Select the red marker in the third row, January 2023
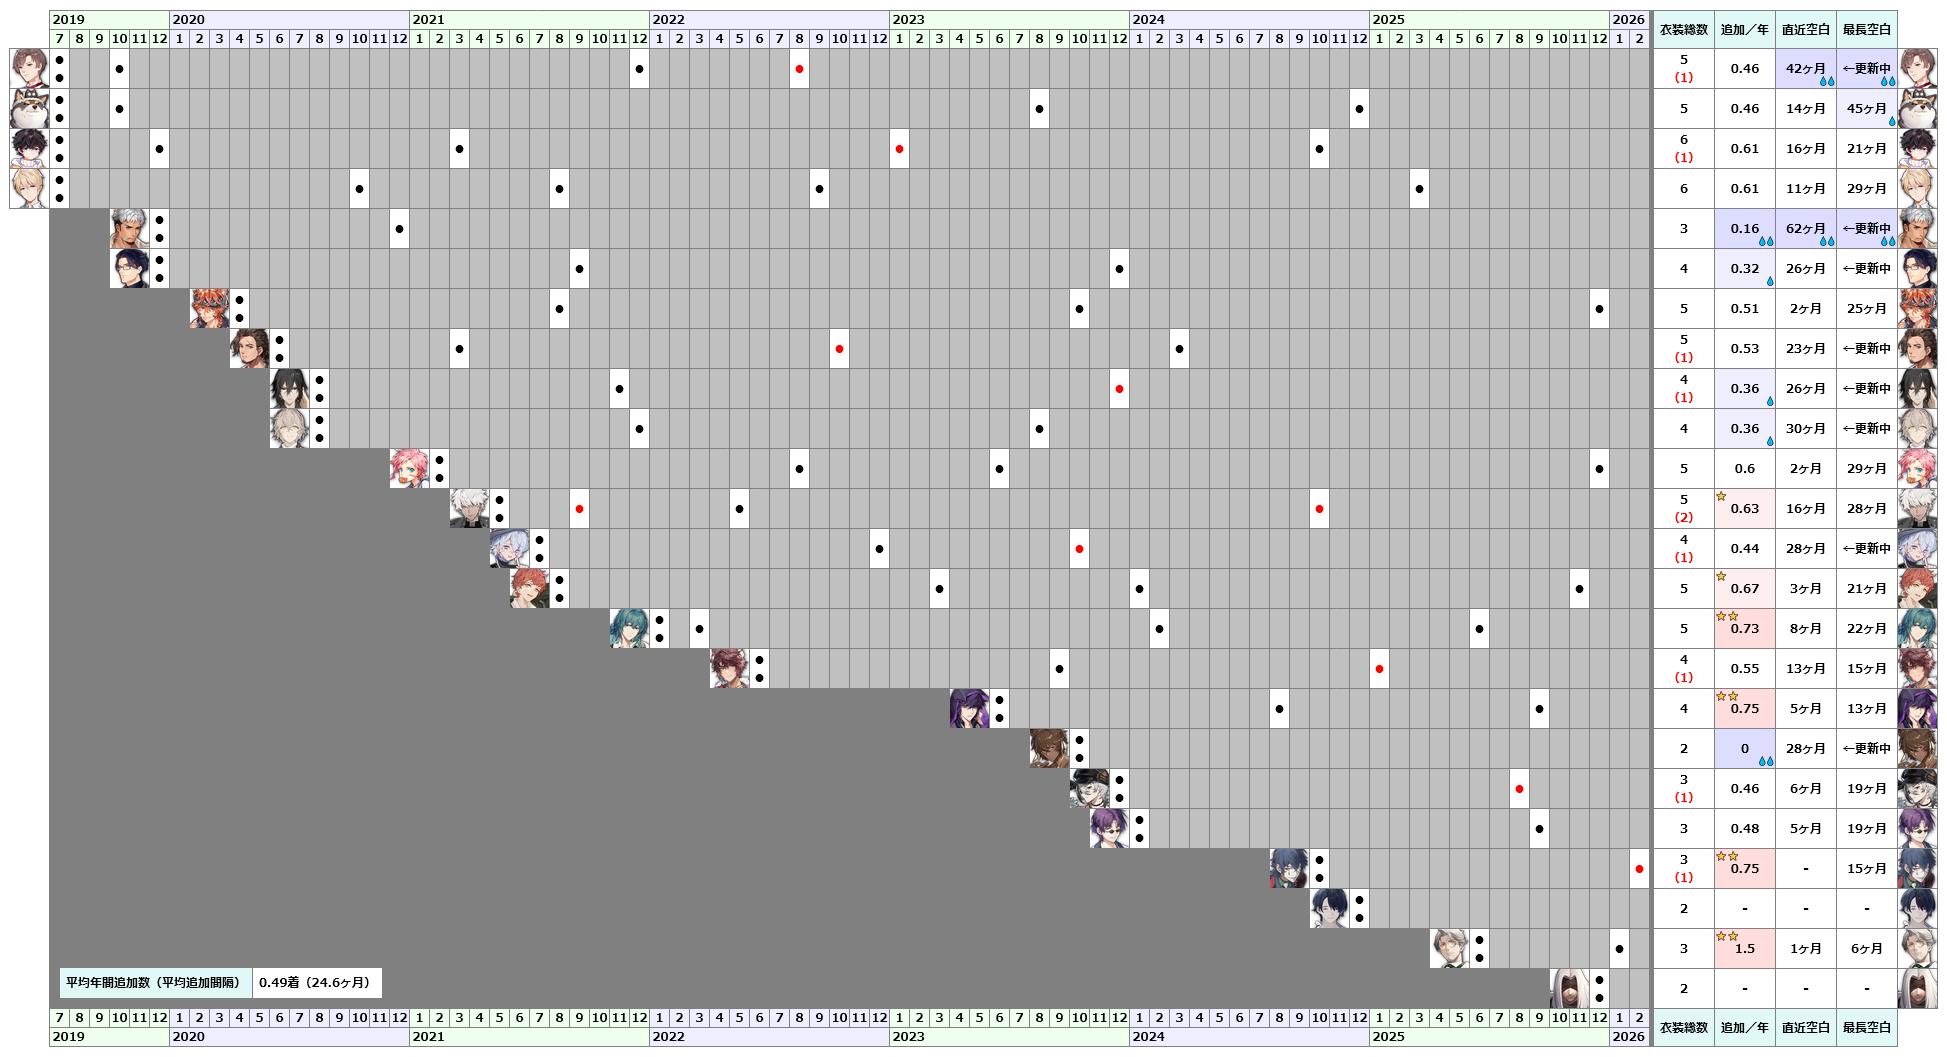 899,149
